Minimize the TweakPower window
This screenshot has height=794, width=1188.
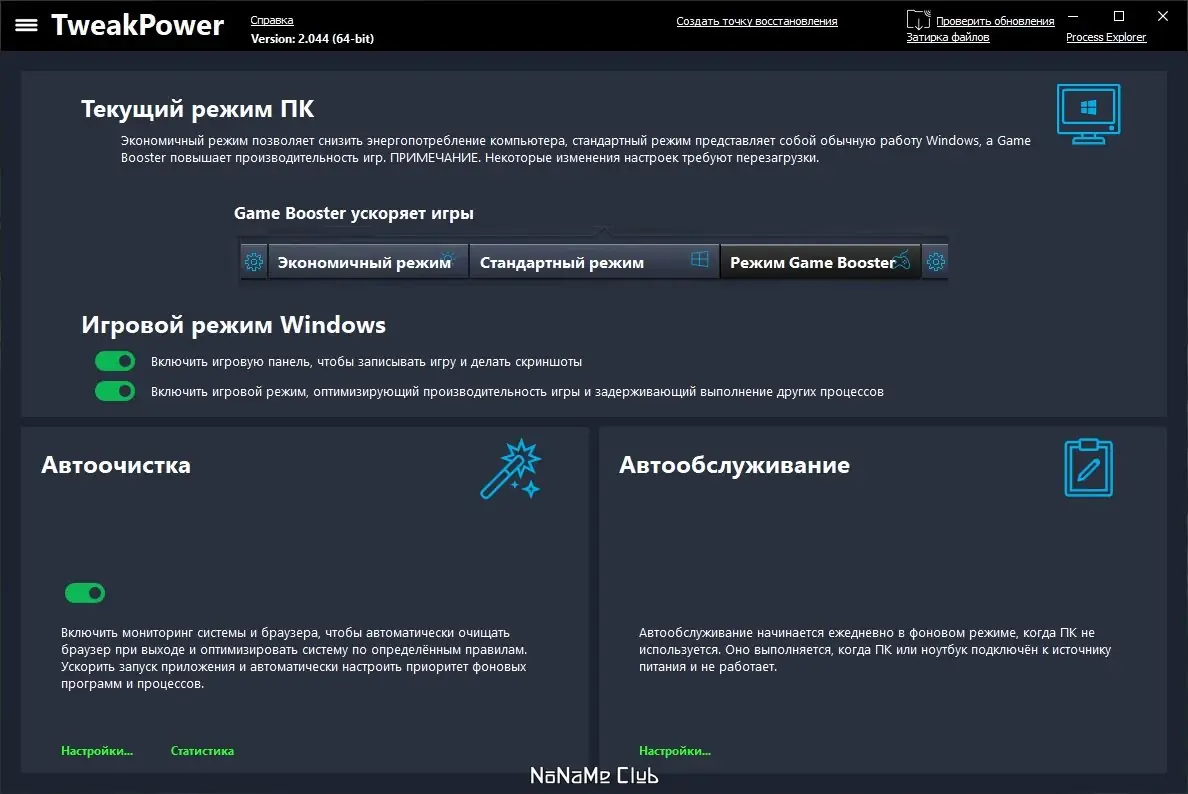coord(1073,16)
